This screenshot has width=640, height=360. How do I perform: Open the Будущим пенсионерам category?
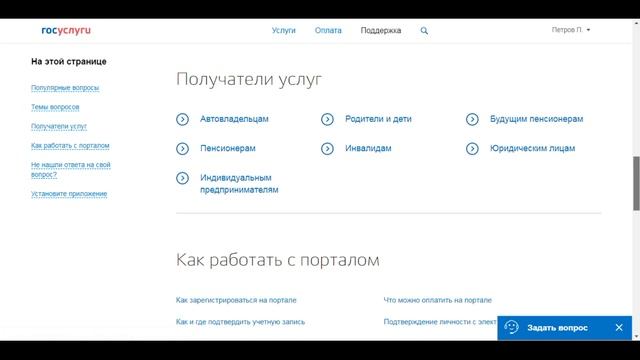(536, 119)
